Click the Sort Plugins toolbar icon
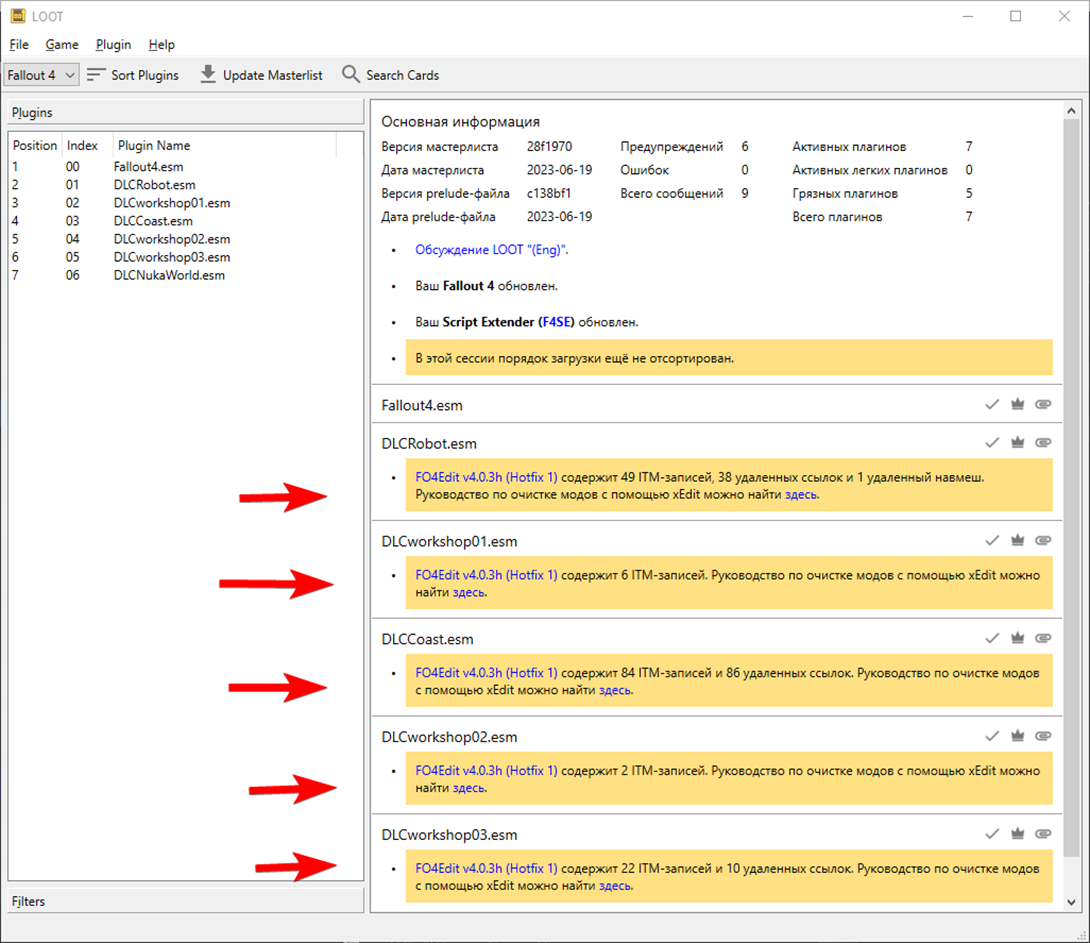 coord(96,74)
